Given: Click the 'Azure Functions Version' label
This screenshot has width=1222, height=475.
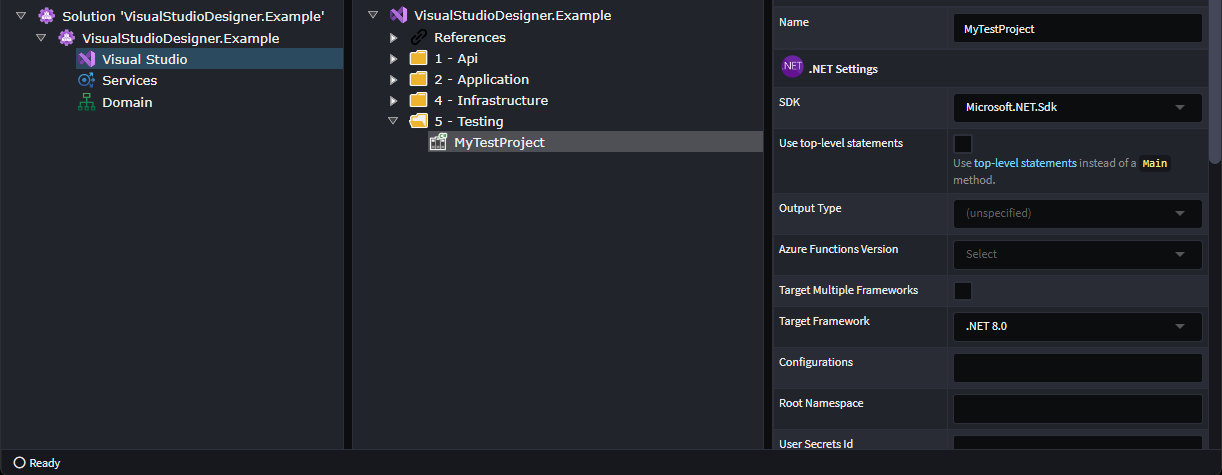Looking at the screenshot, I should pyautogui.click(x=838, y=249).
